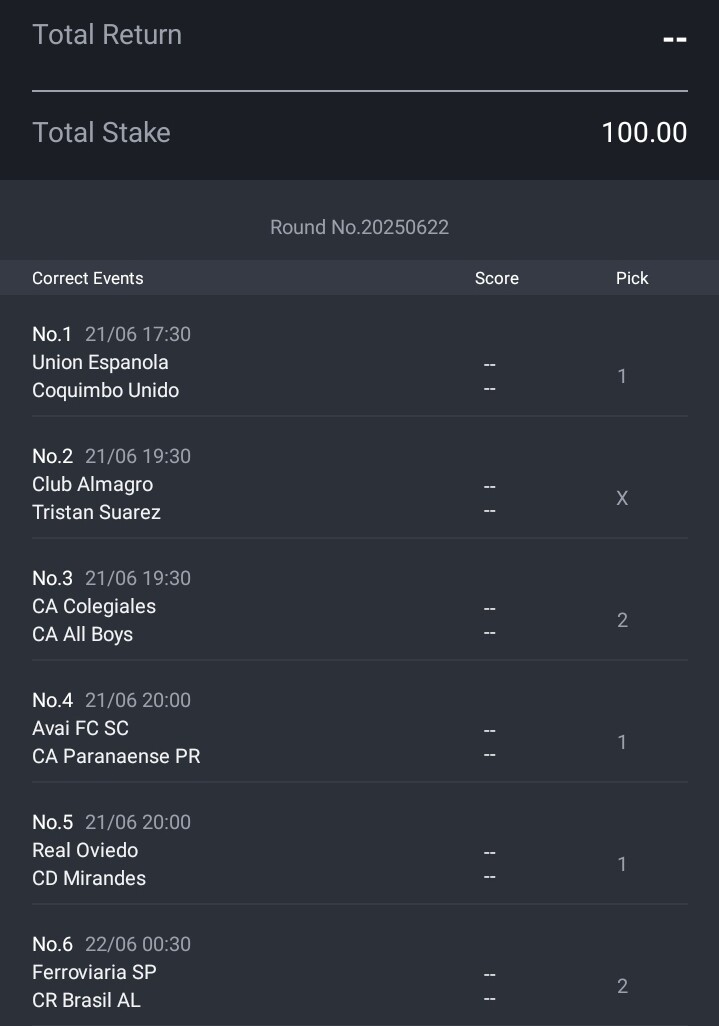This screenshot has height=1026, width=719.
Task: Select the Union Espanola team name
Action: point(100,363)
